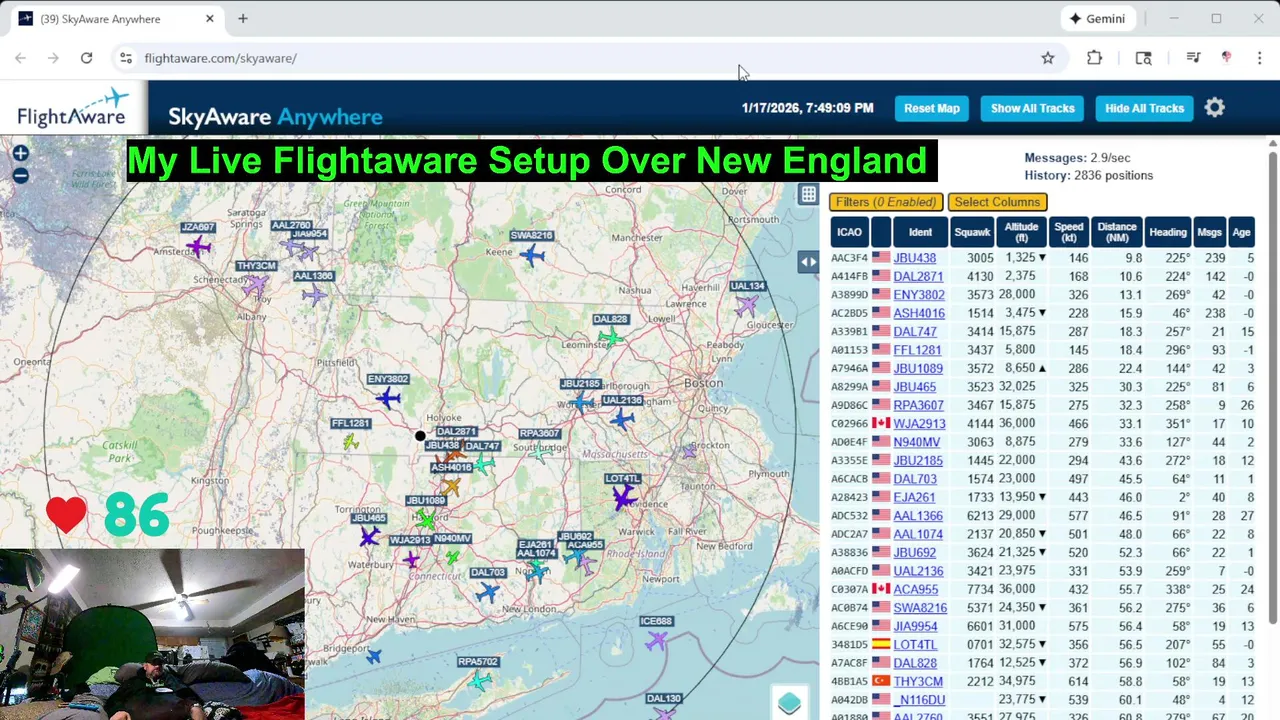The height and width of the screenshot is (720, 1280).
Task: Select the UAL2136 plane icon on map
Action: [x=622, y=419]
